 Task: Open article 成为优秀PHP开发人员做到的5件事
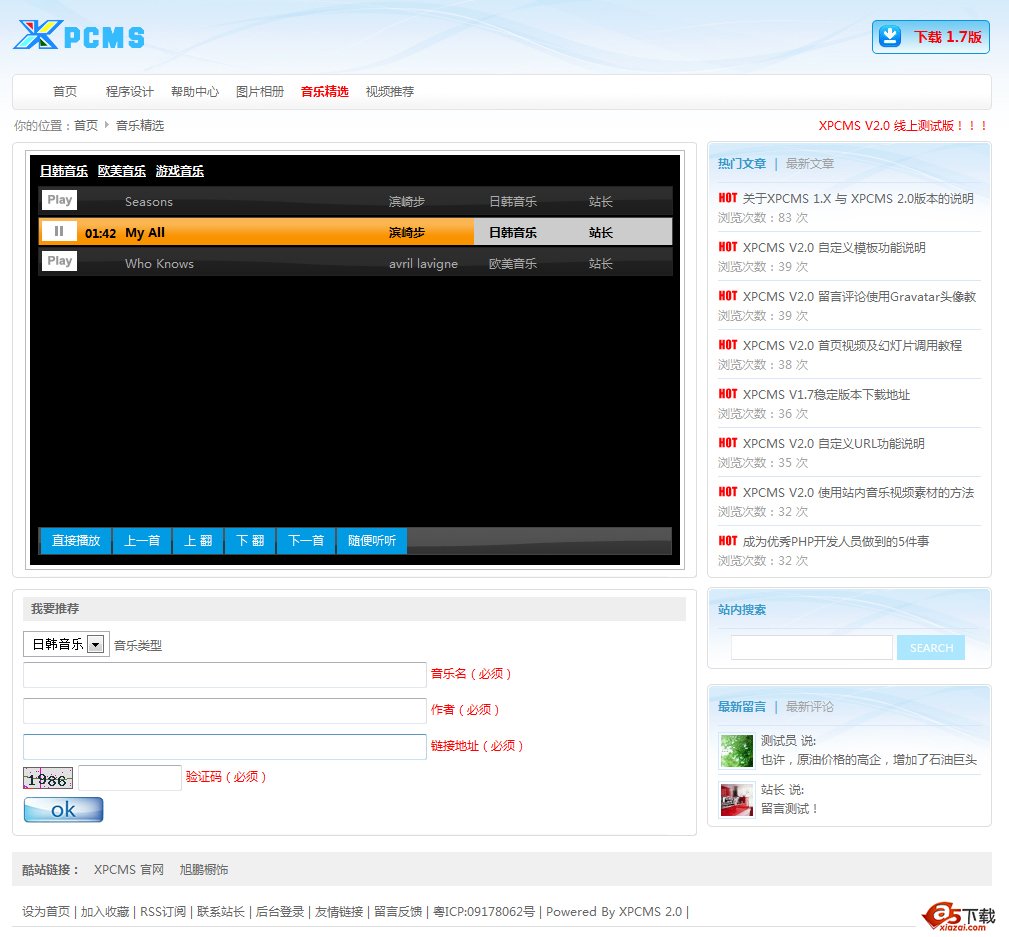pos(836,541)
